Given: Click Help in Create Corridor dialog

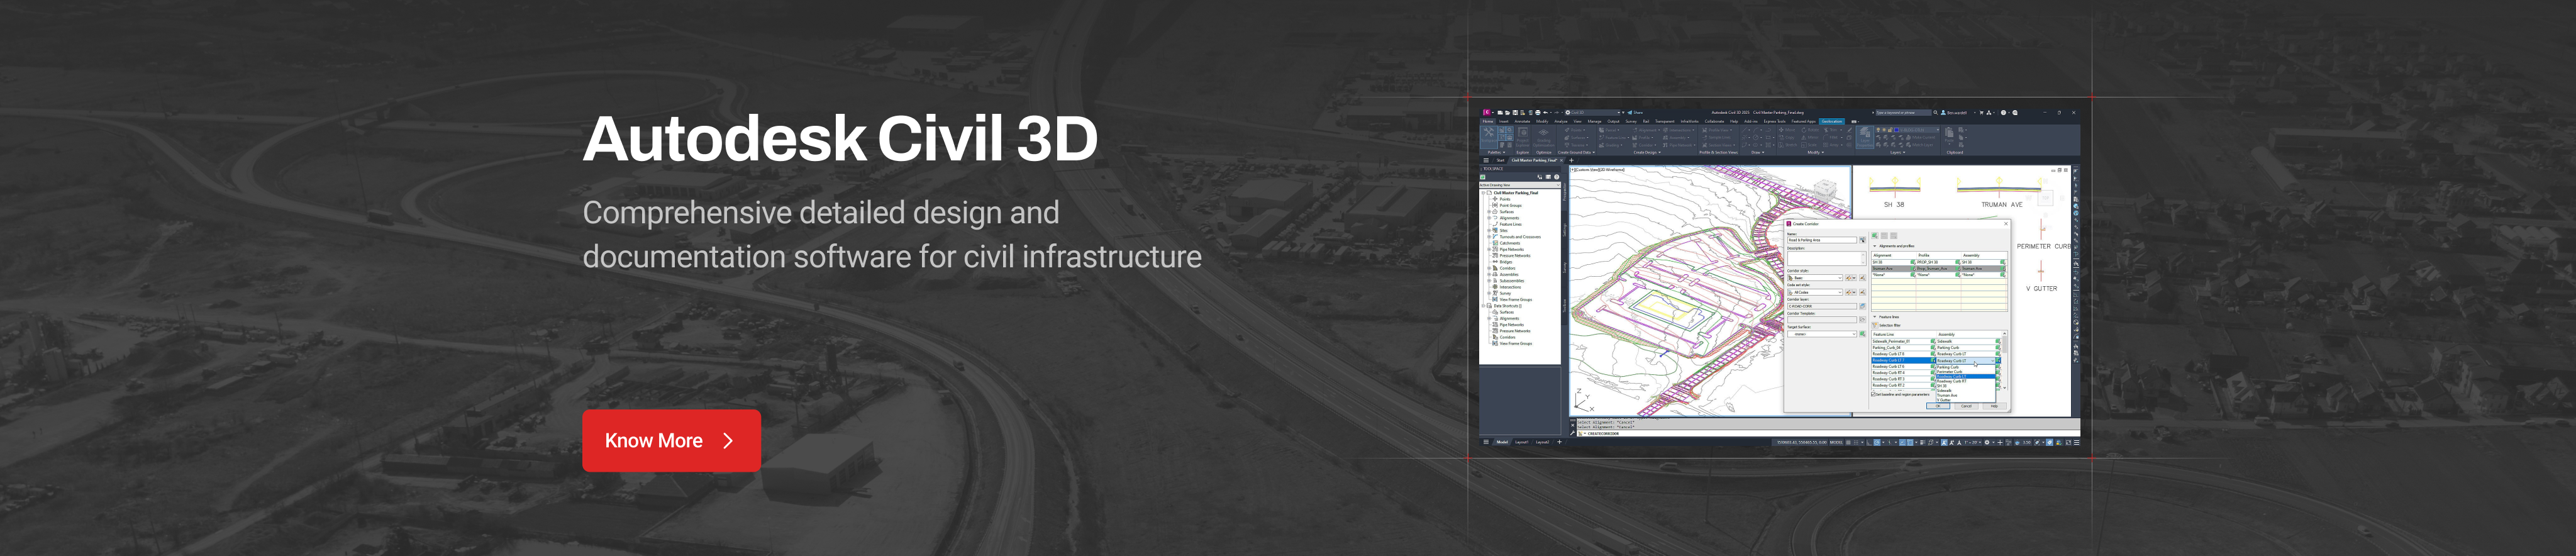Looking at the screenshot, I should (1994, 406).
